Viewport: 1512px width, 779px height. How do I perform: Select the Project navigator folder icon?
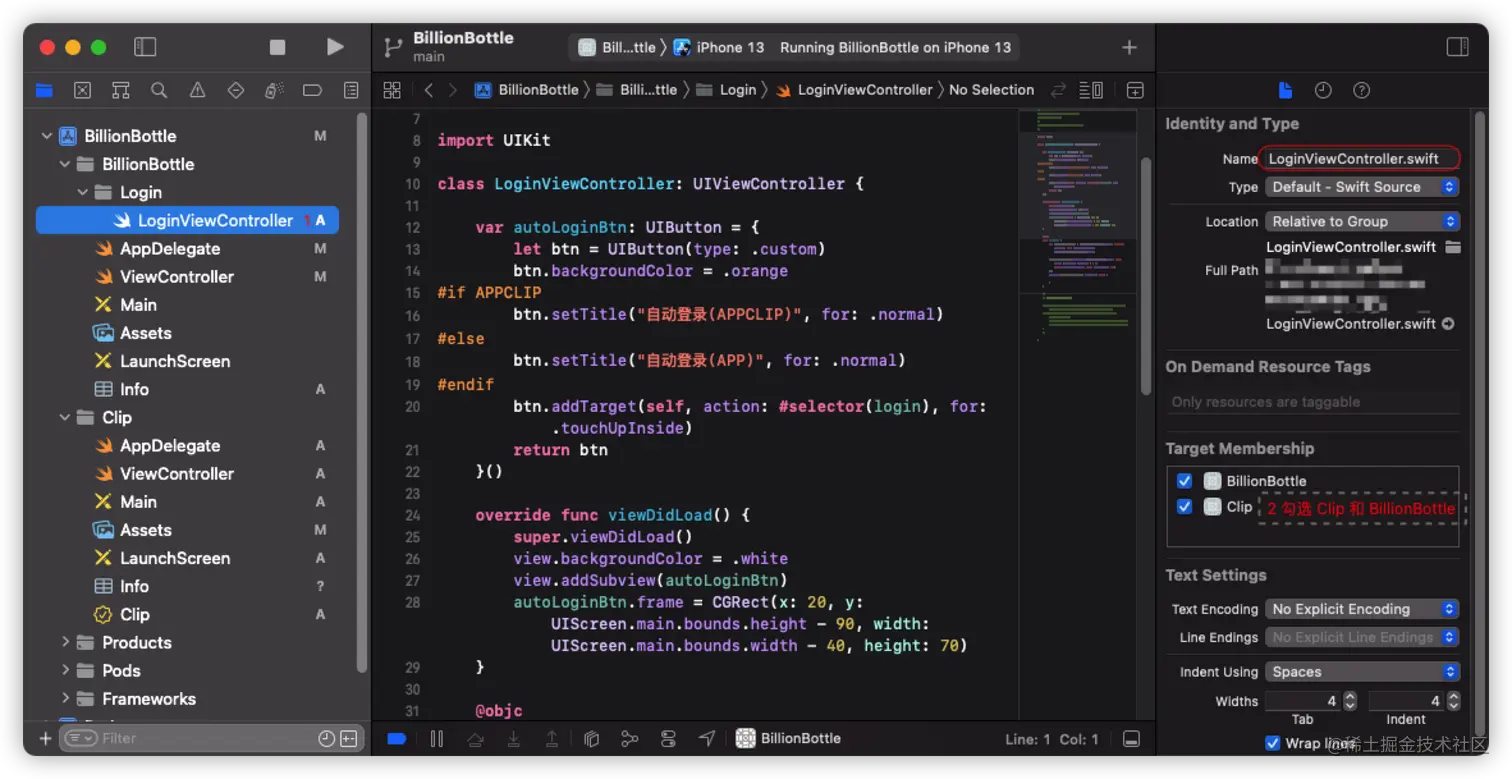[x=44, y=90]
